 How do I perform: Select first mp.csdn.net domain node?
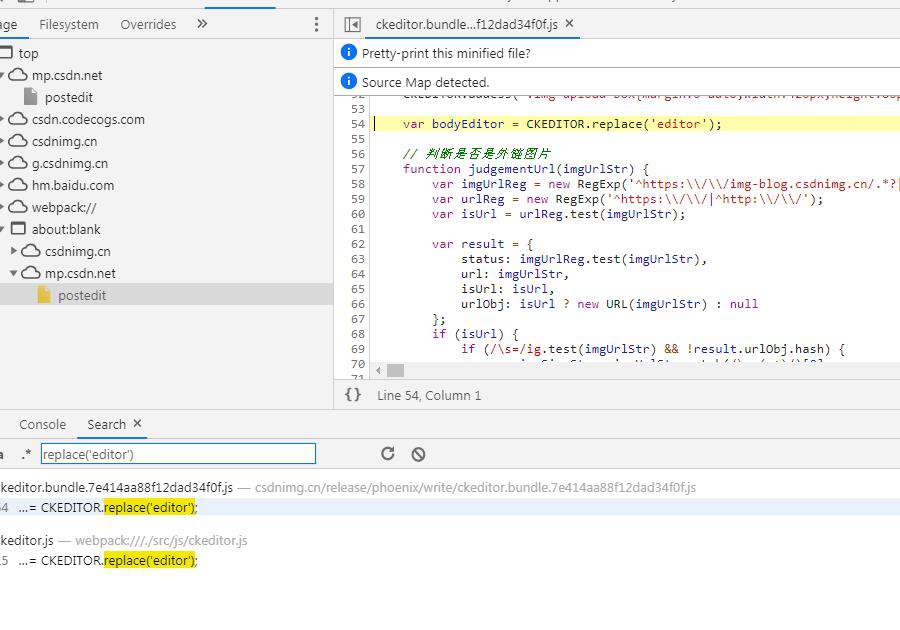click(x=67, y=75)
